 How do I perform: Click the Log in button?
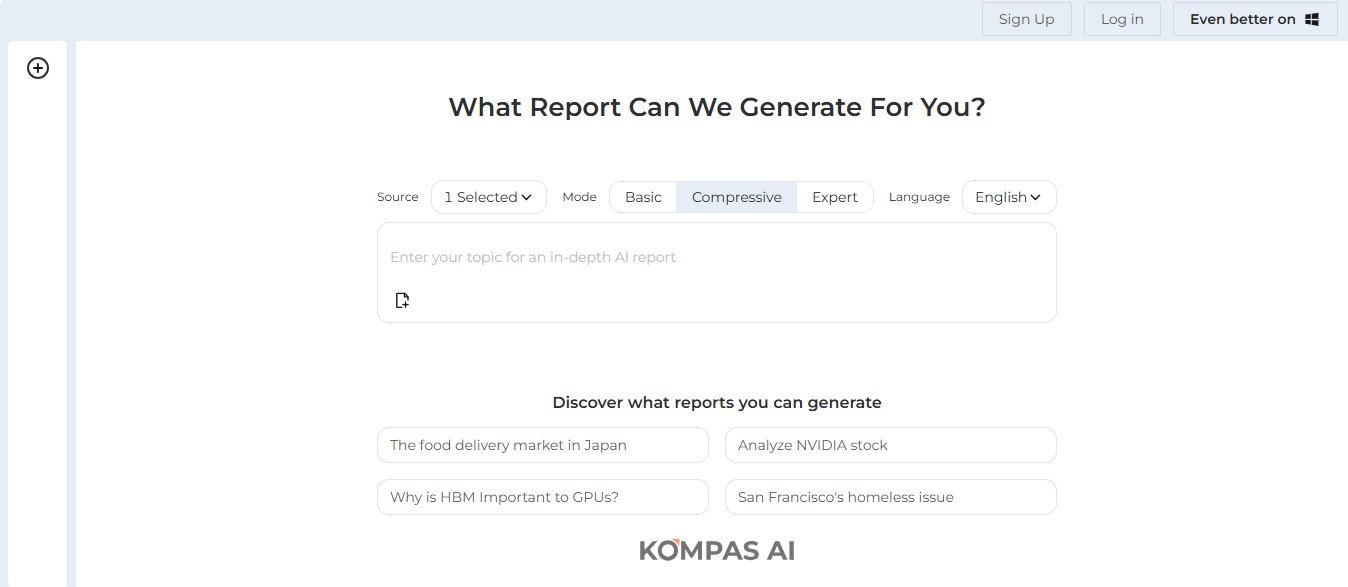(x=1121, y=19)
